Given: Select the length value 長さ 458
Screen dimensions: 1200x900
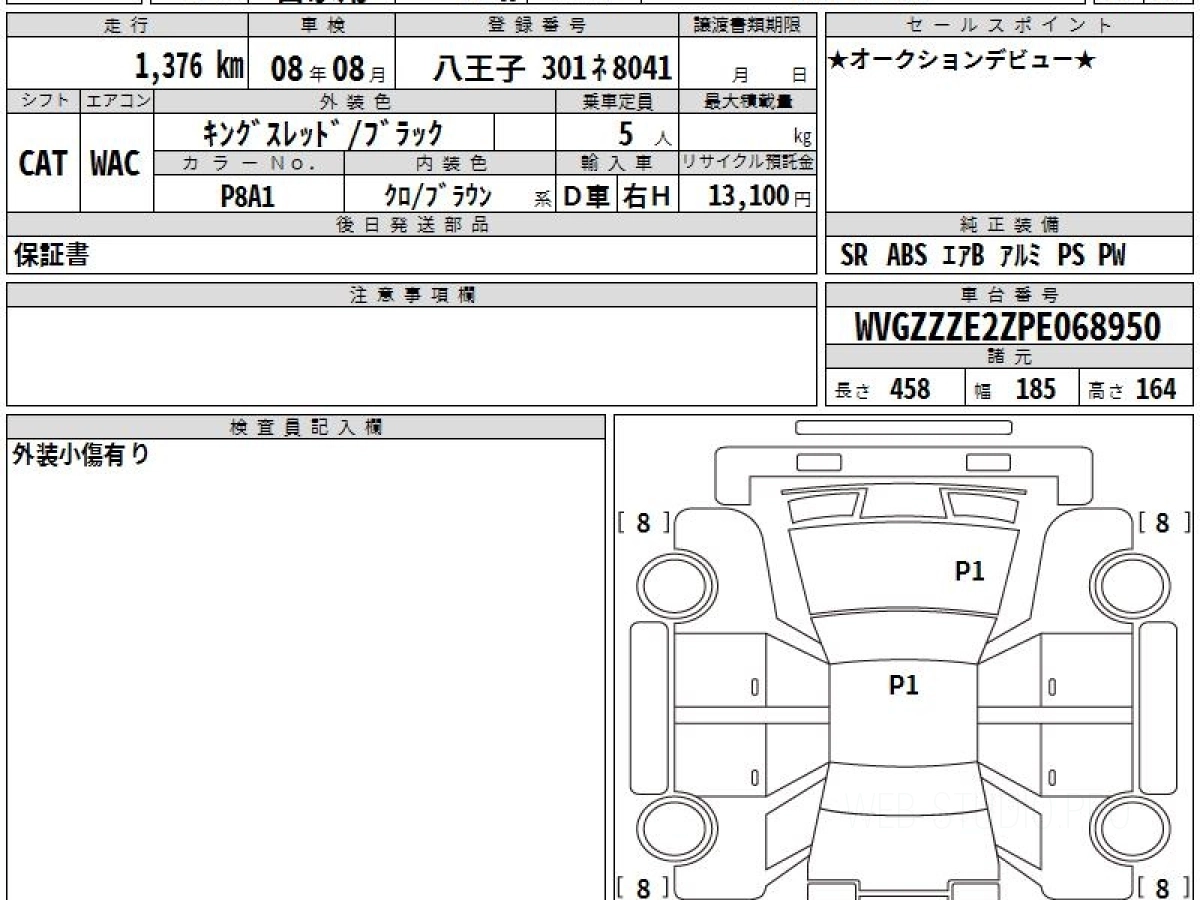Looking at the screenshot, I should pyautogui.click(x=882, y=389).
